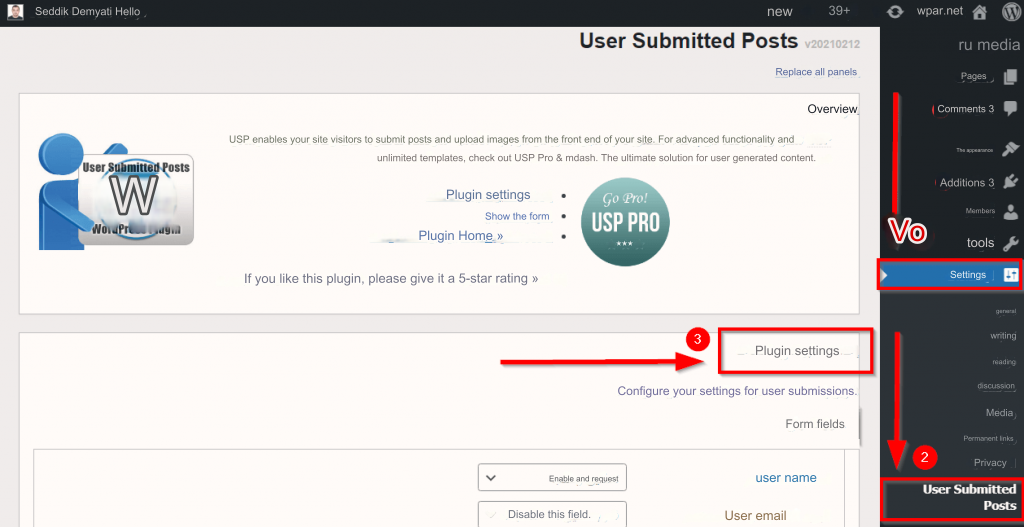
Task: Open Permanent links submenu
Action: (989, 439)
